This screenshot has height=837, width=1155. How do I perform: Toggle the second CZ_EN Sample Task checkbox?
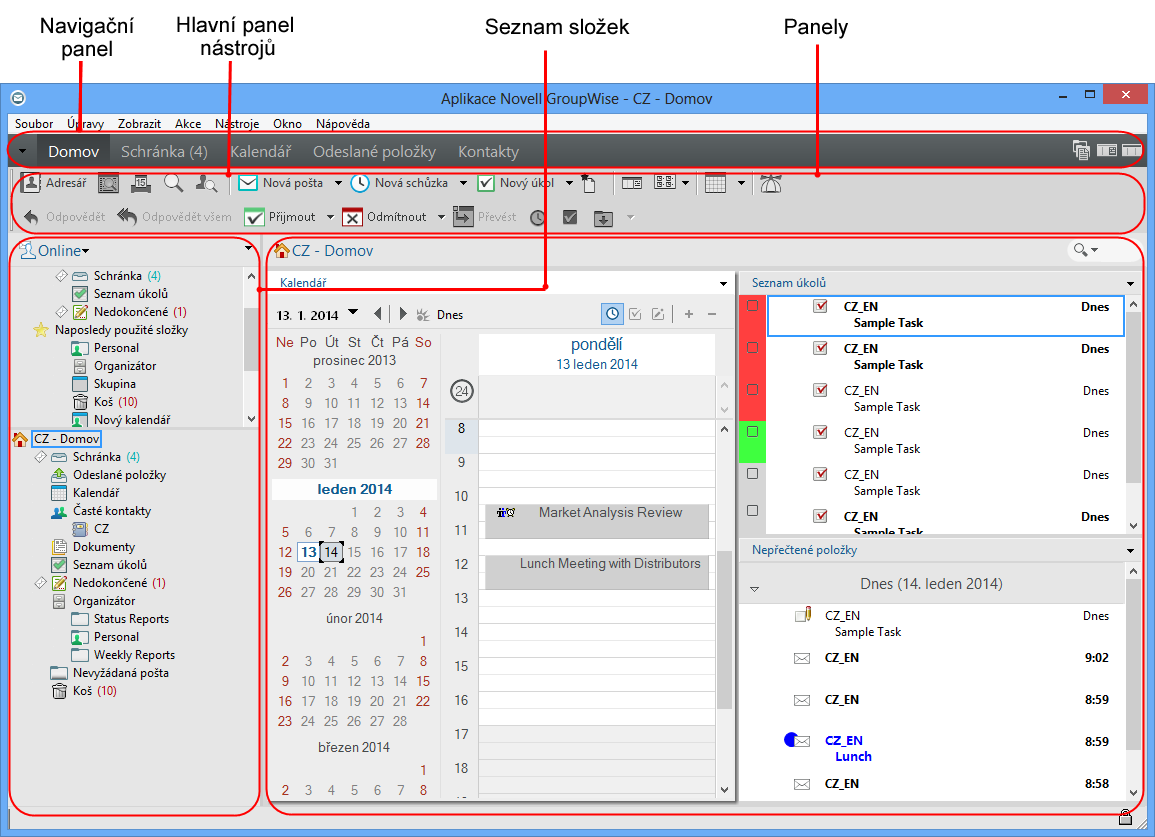(820, 348)
